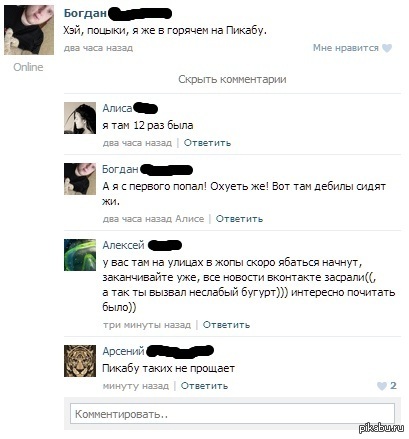Viewport: 409px width, 439px height.
Task: Open Алиса's name link
Action: point(117,108)
